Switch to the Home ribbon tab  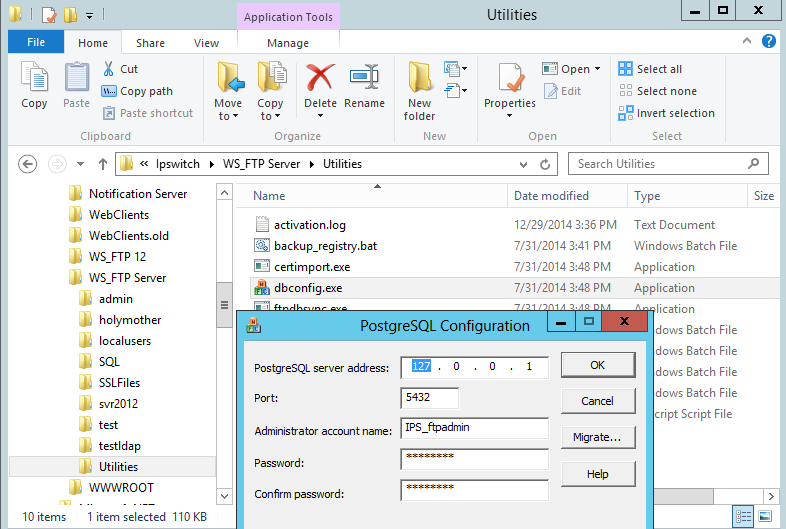[x=93, y=43]
